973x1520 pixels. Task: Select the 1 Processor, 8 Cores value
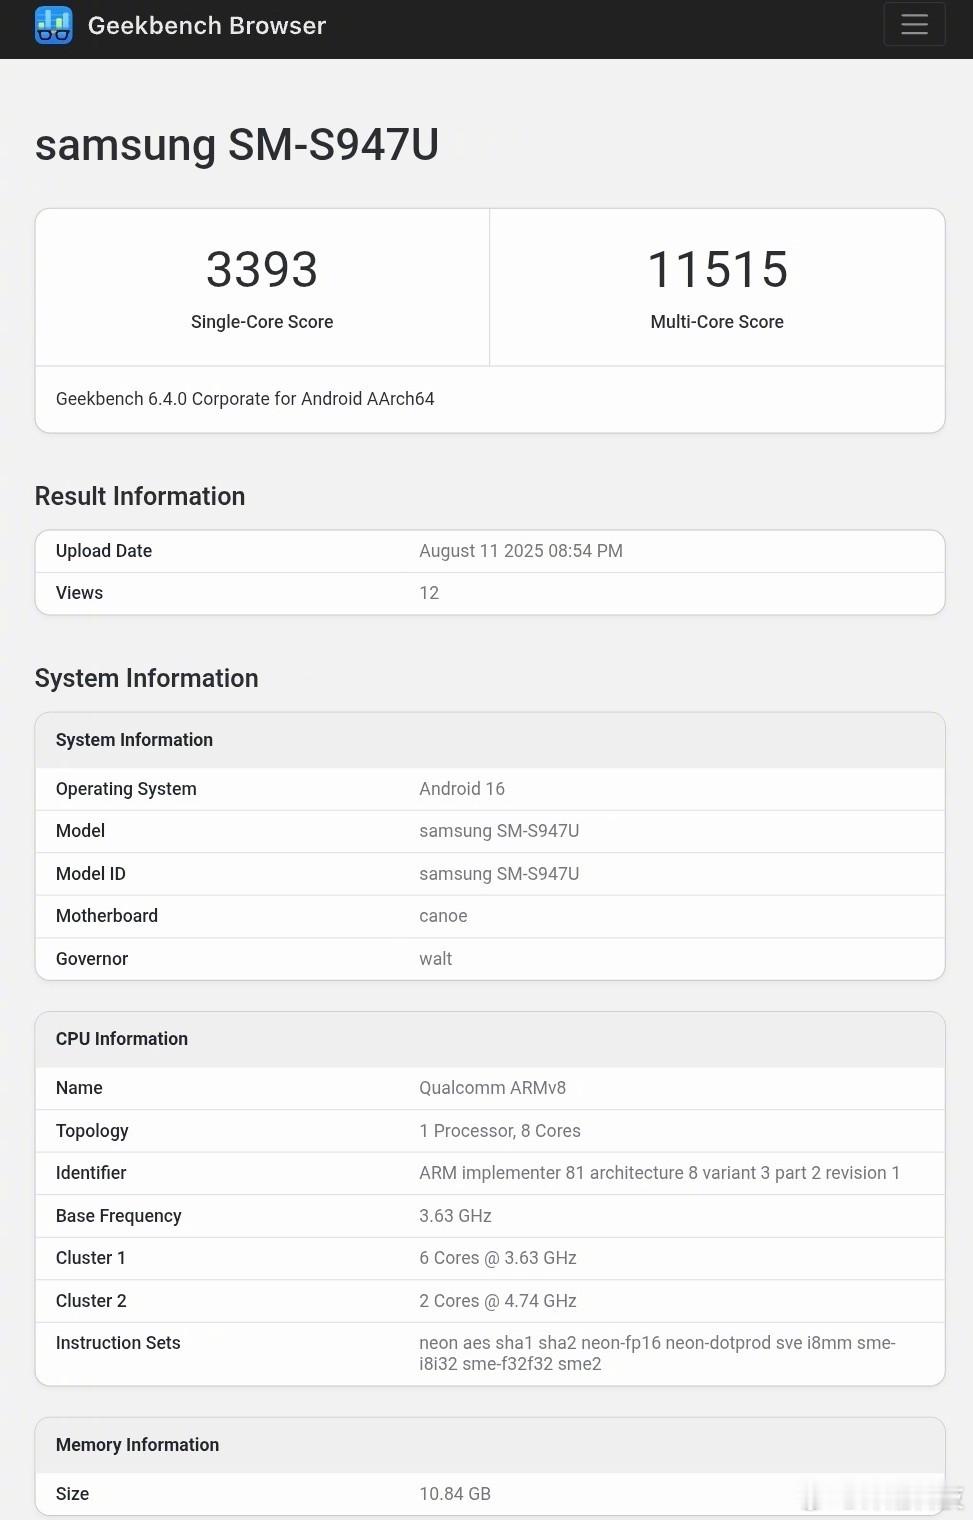(x=500, y=1131)
